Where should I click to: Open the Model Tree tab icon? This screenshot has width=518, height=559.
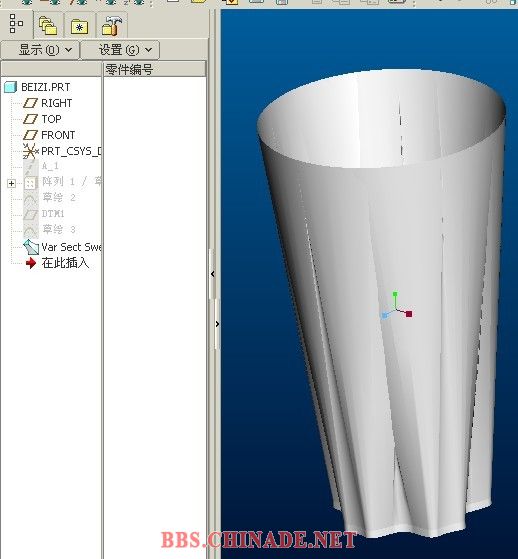click(x=16, y=24)
